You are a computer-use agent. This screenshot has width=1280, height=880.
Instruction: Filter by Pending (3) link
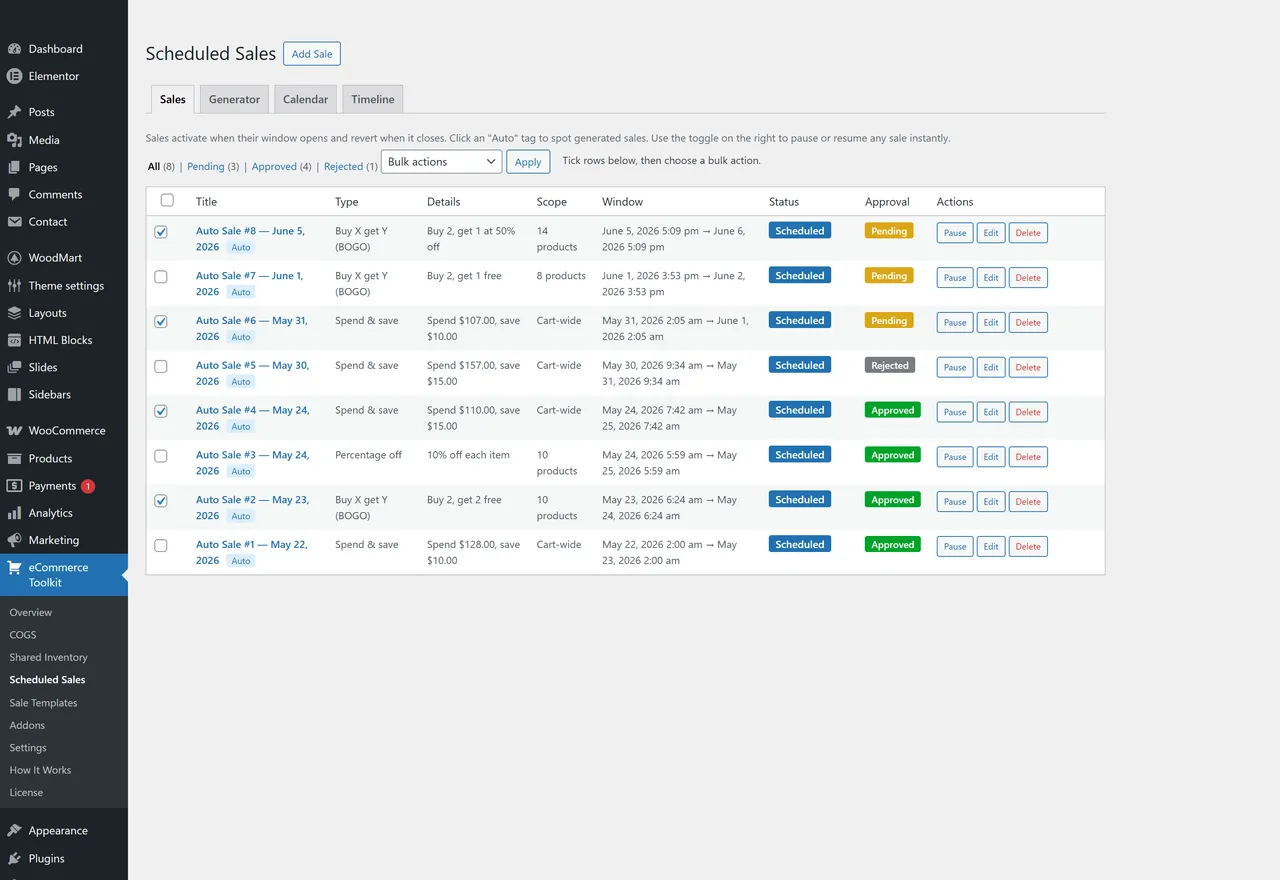(213, 167)
